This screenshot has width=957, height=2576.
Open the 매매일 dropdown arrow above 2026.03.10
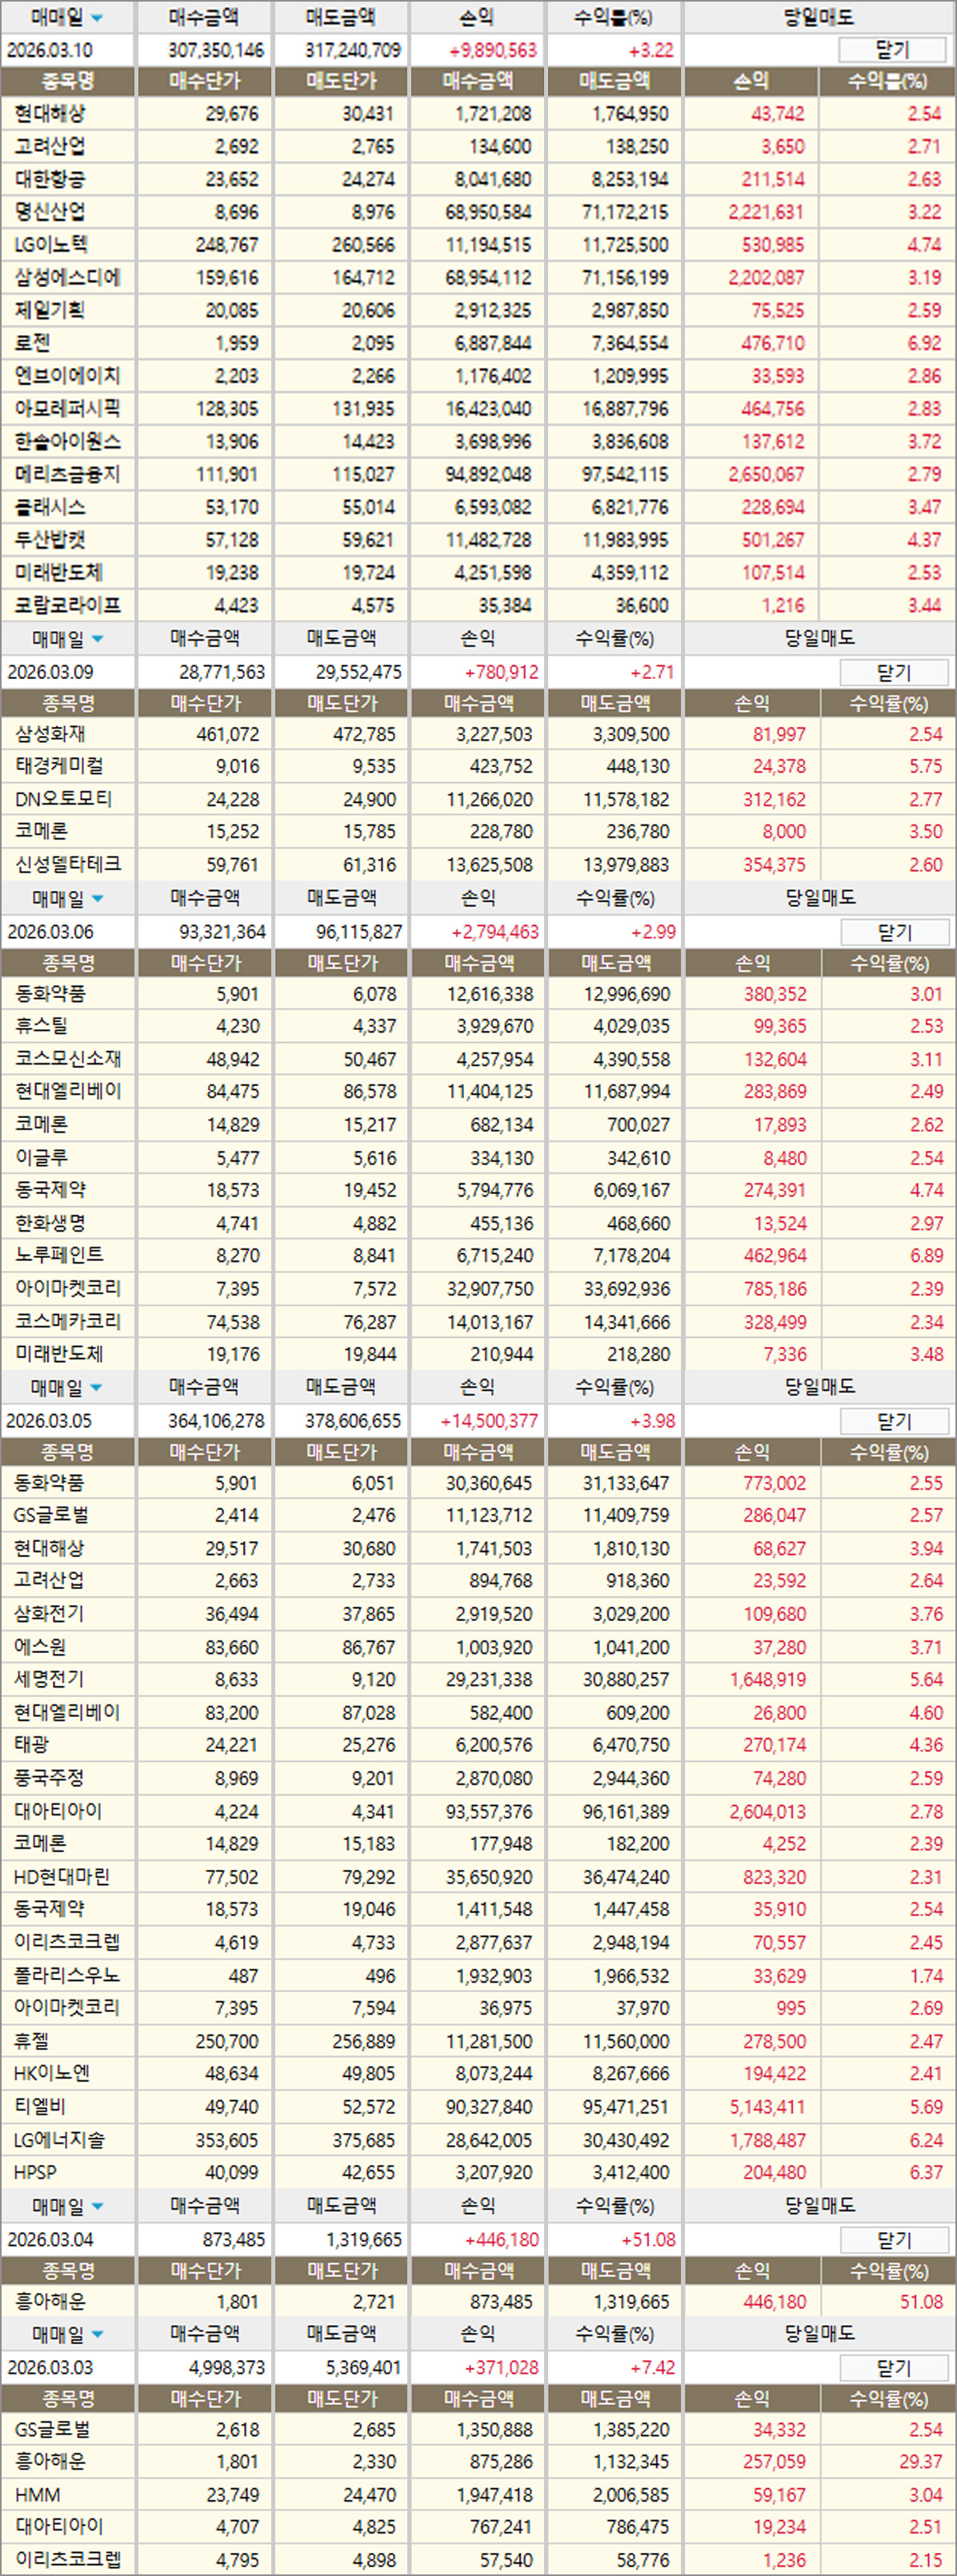point(97,18)
